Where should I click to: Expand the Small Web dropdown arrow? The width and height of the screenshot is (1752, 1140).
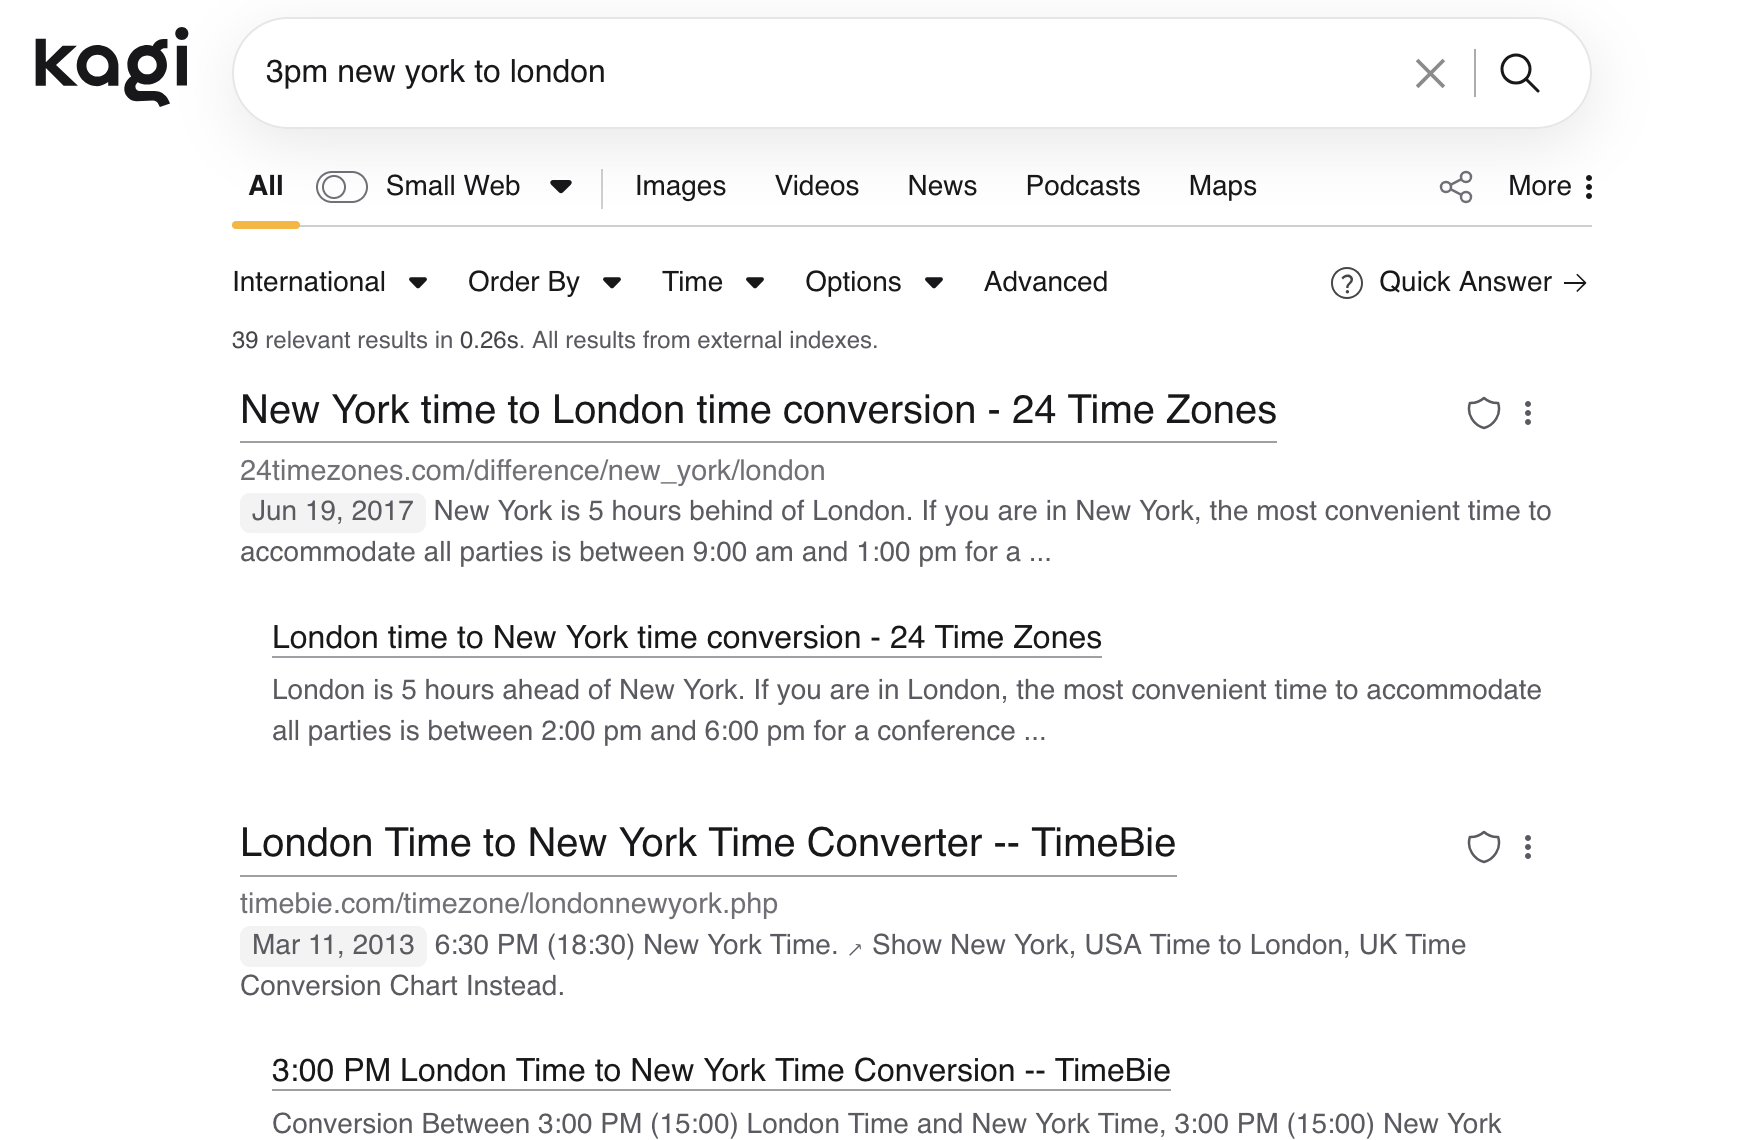[x=561, y=187]
